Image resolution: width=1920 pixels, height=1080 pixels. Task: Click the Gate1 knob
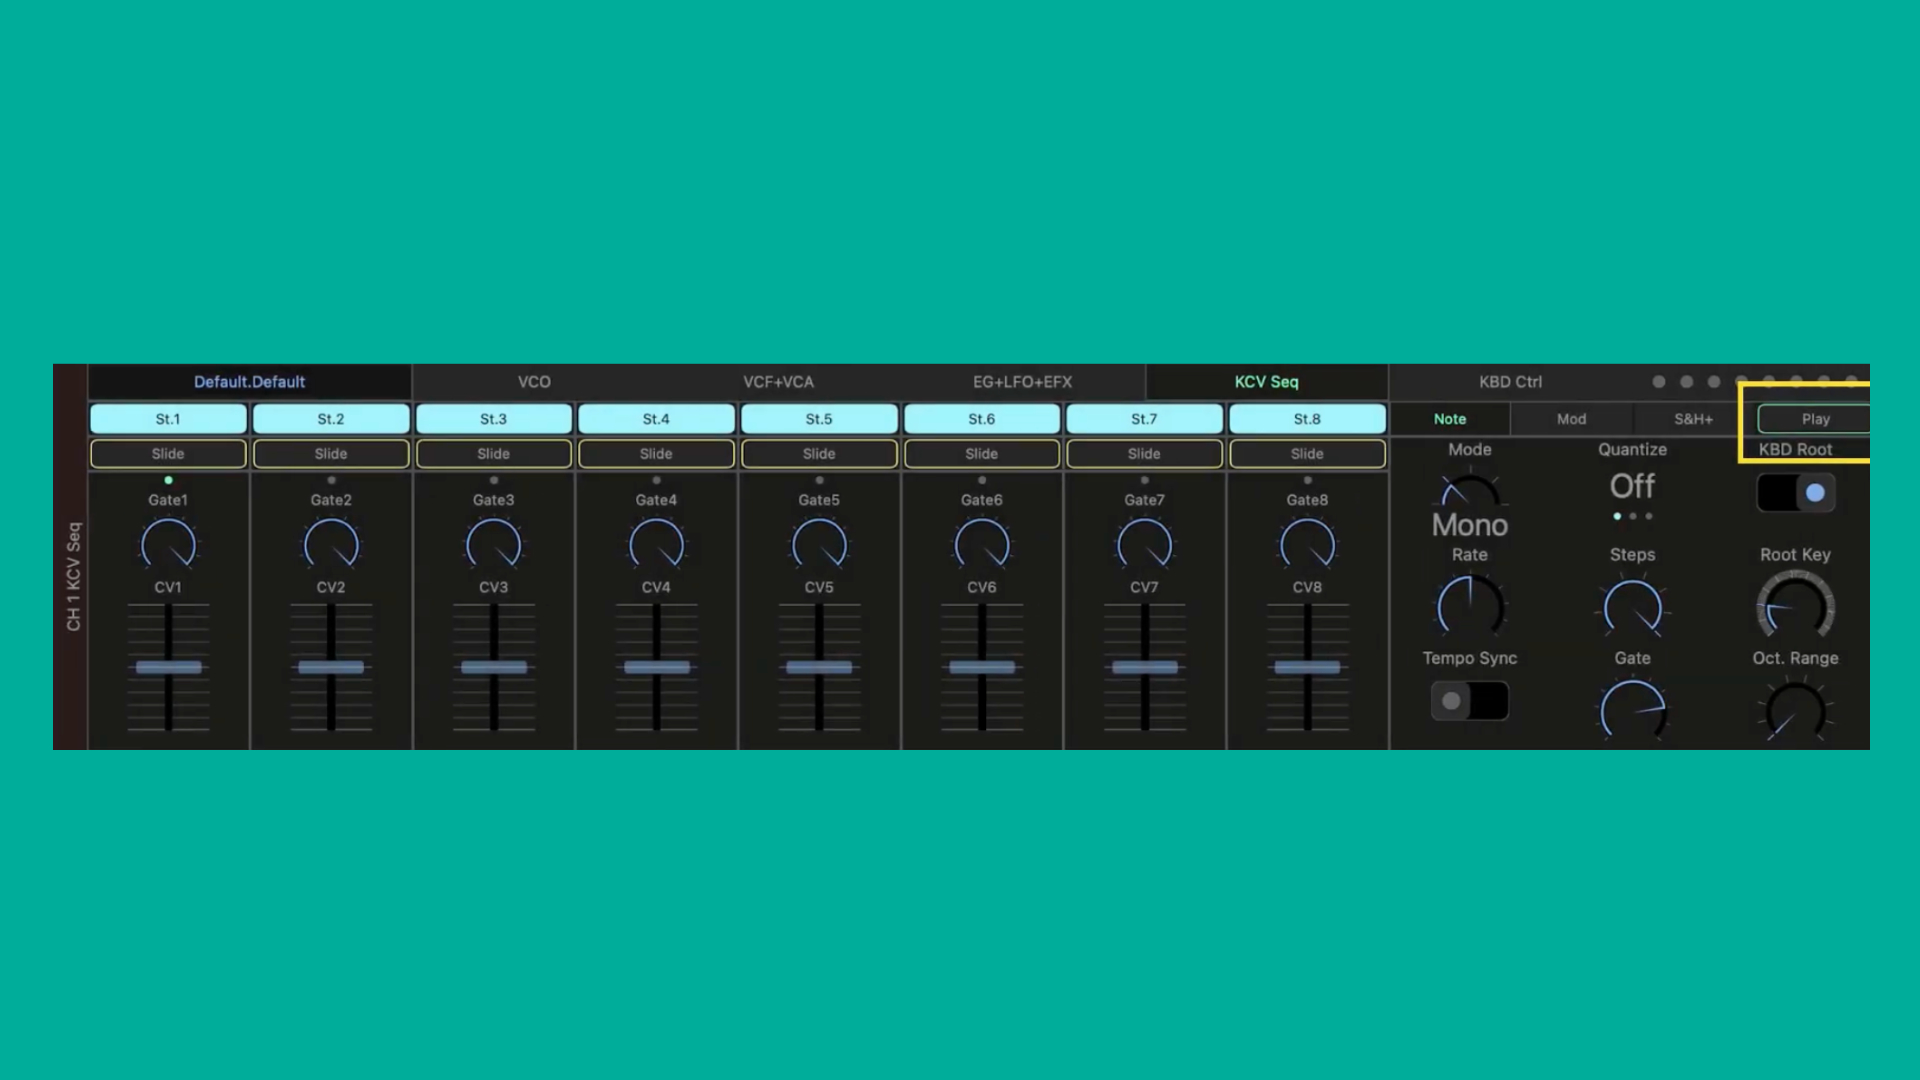pos(168,545)
